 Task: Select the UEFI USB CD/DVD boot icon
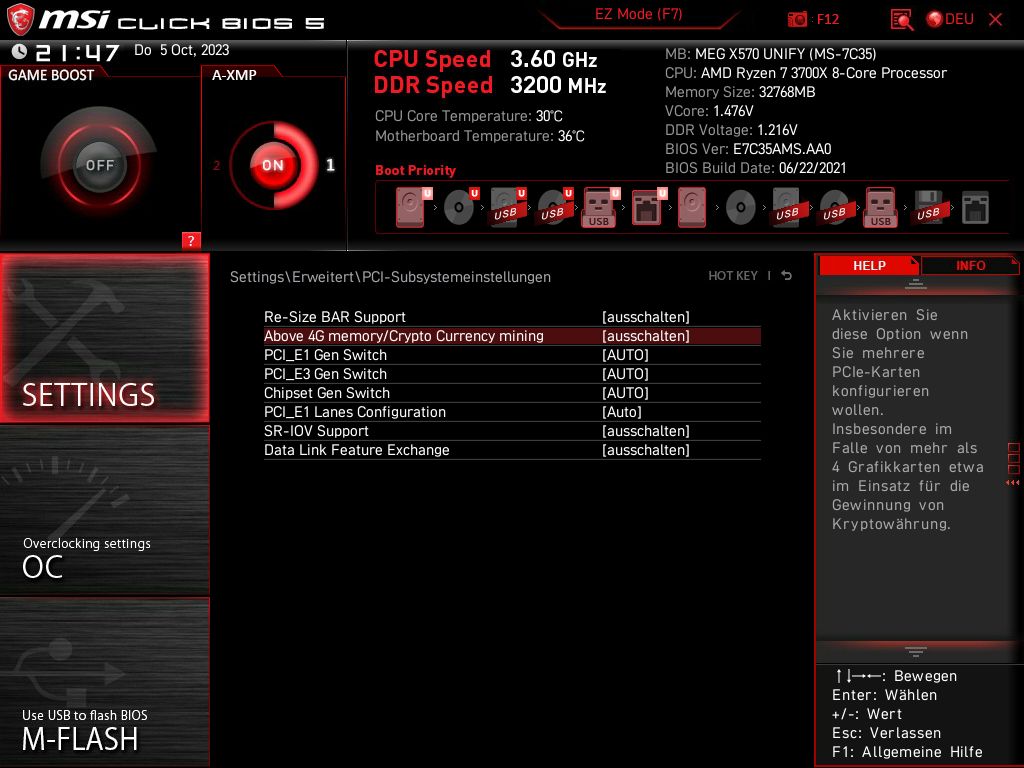pos(554,207)
